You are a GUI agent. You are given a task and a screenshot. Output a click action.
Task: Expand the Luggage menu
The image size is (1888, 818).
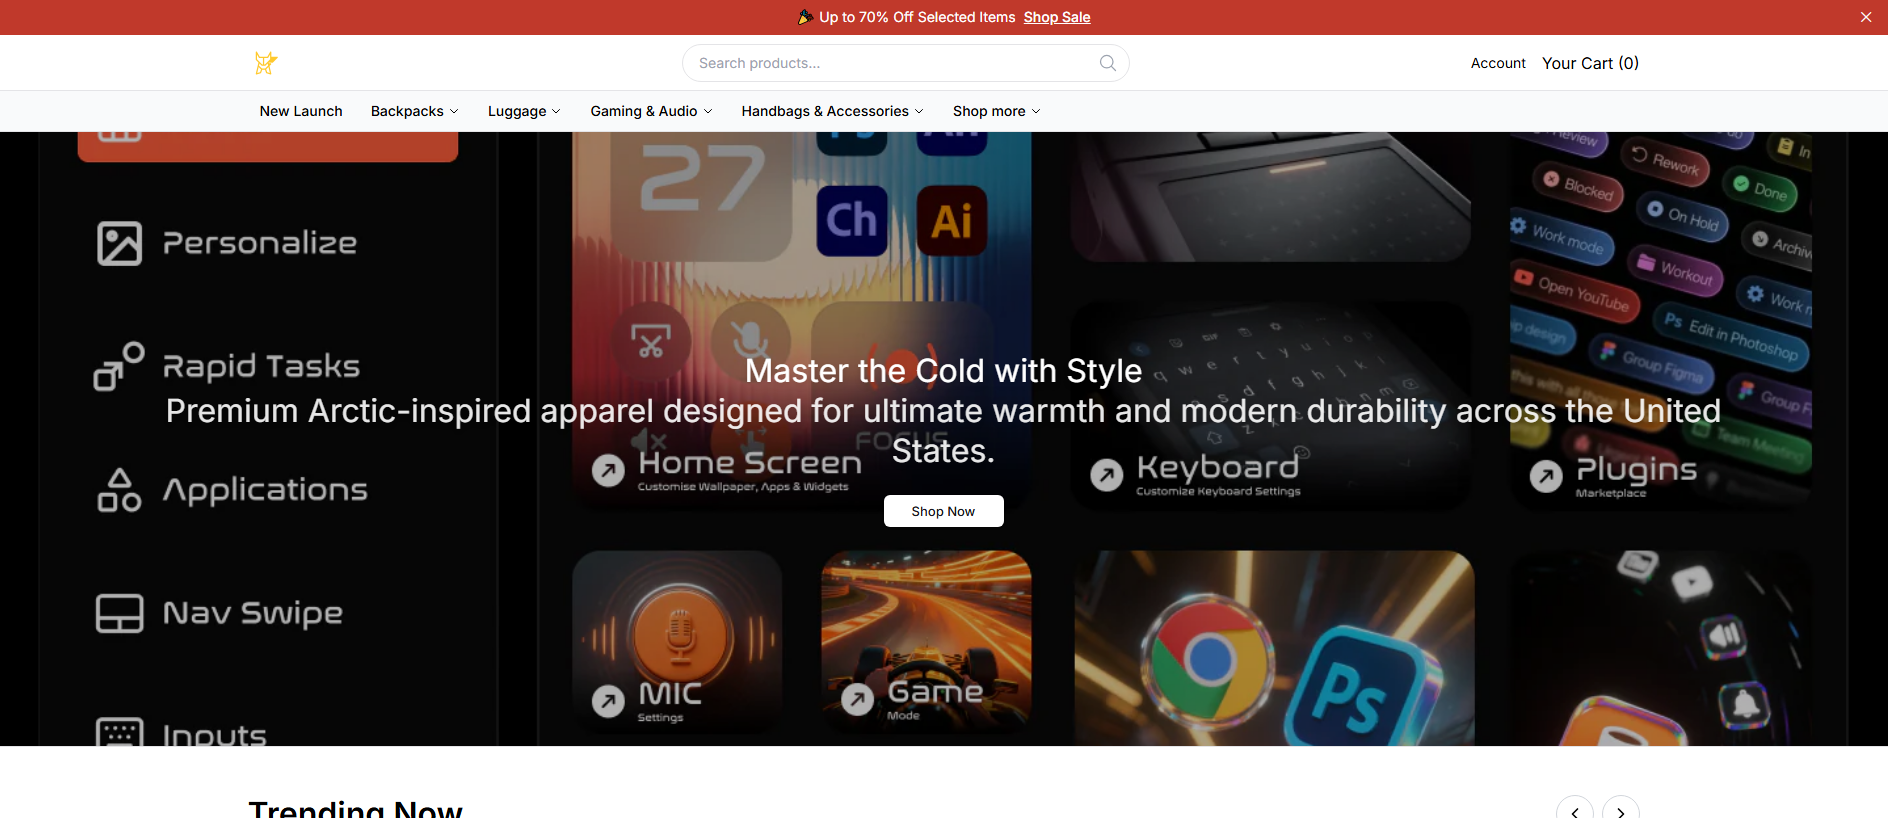(x=524, y=111)
